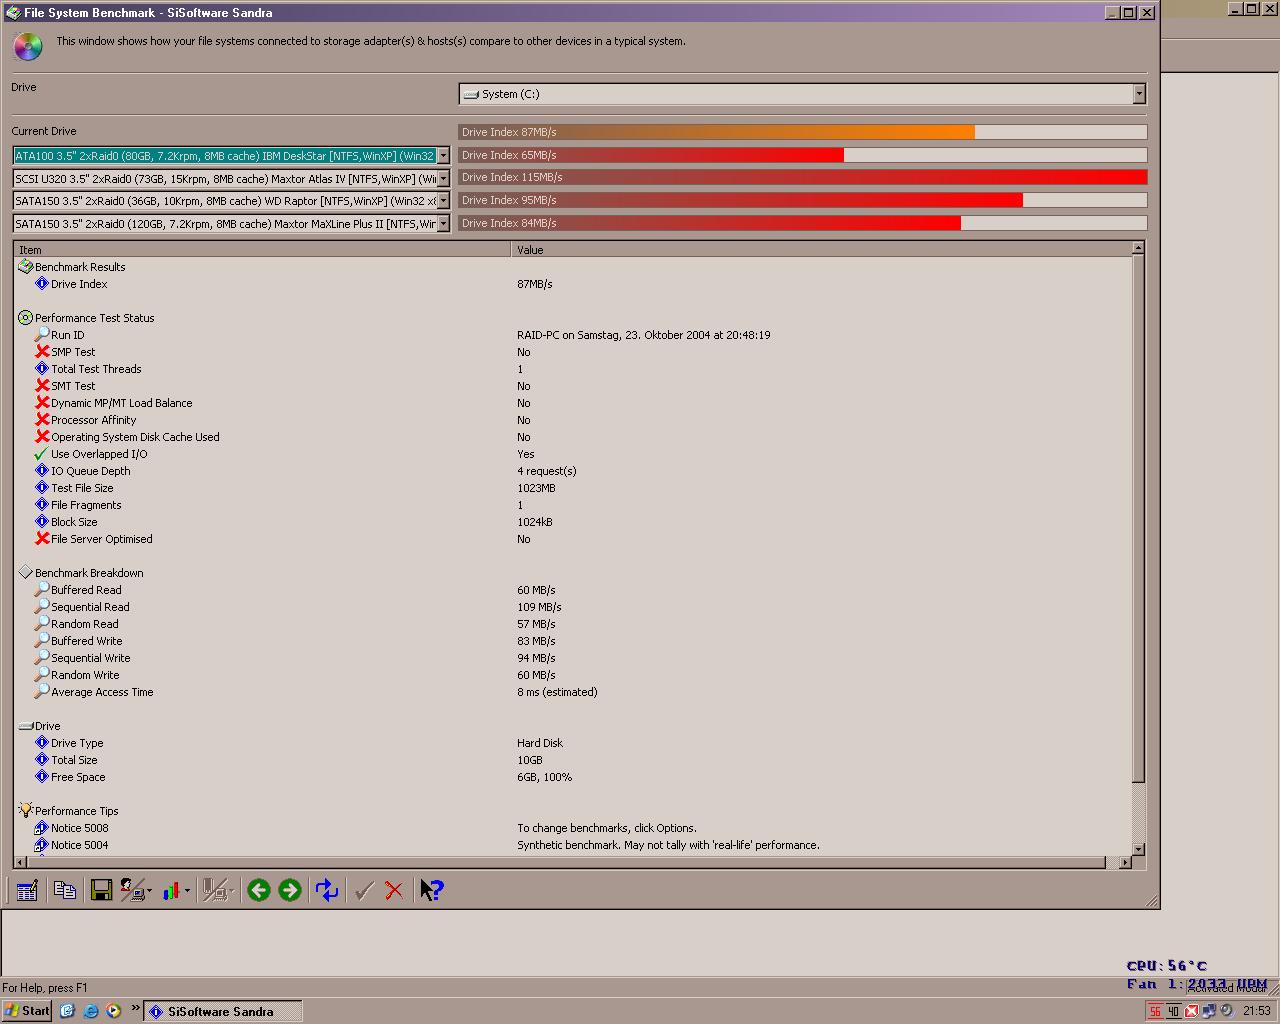1280x1024 pixels.
Task: Click the Value column header
Action: click(822, 250)
